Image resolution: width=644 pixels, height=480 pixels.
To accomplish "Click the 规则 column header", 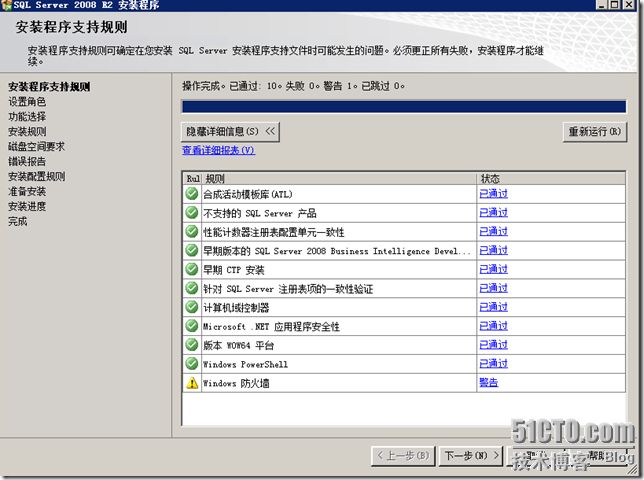I will tap(339, 179).
